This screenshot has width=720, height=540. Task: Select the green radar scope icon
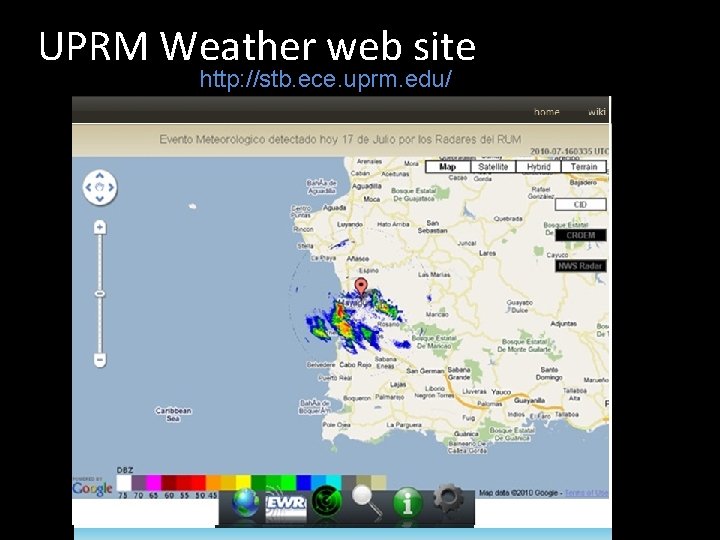326,501
